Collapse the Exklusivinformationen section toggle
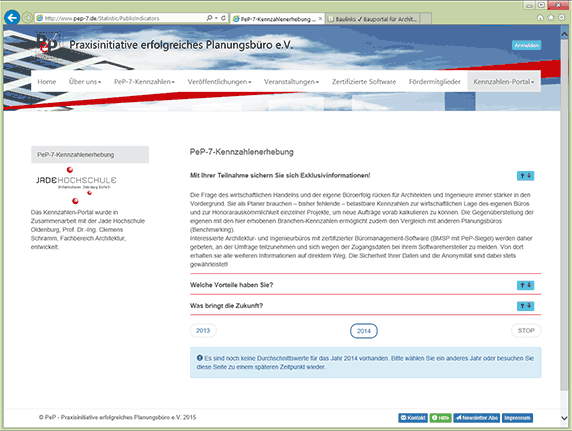Image resolution: width=572 pixels, height=431 pixels. [x=525, y=176]
